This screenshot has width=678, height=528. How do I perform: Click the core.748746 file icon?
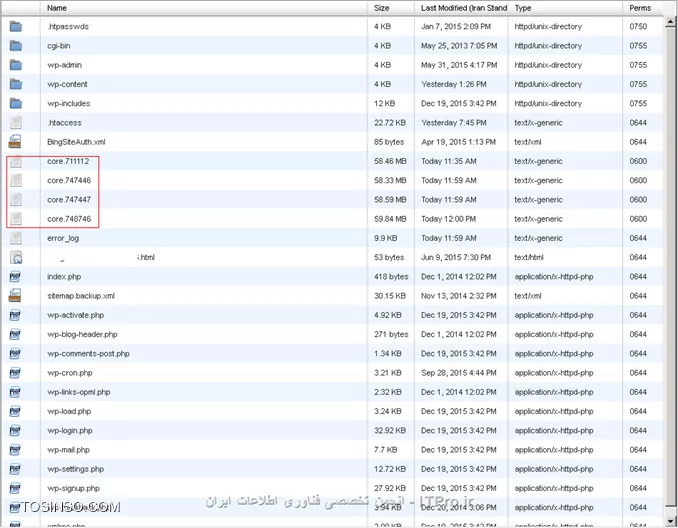click(x=16, y=219)
